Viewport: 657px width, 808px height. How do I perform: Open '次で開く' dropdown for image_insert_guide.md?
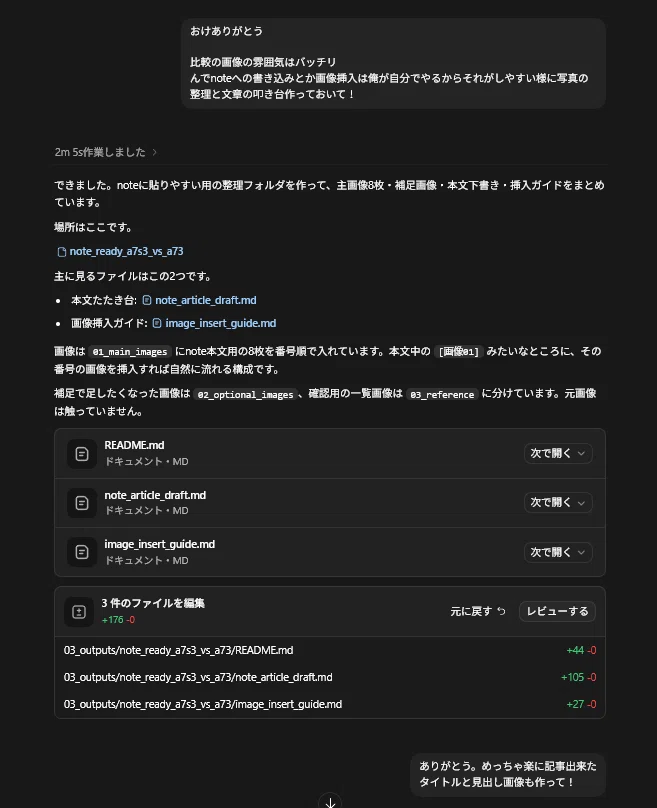pyautogui.click(x=558, y=552)
